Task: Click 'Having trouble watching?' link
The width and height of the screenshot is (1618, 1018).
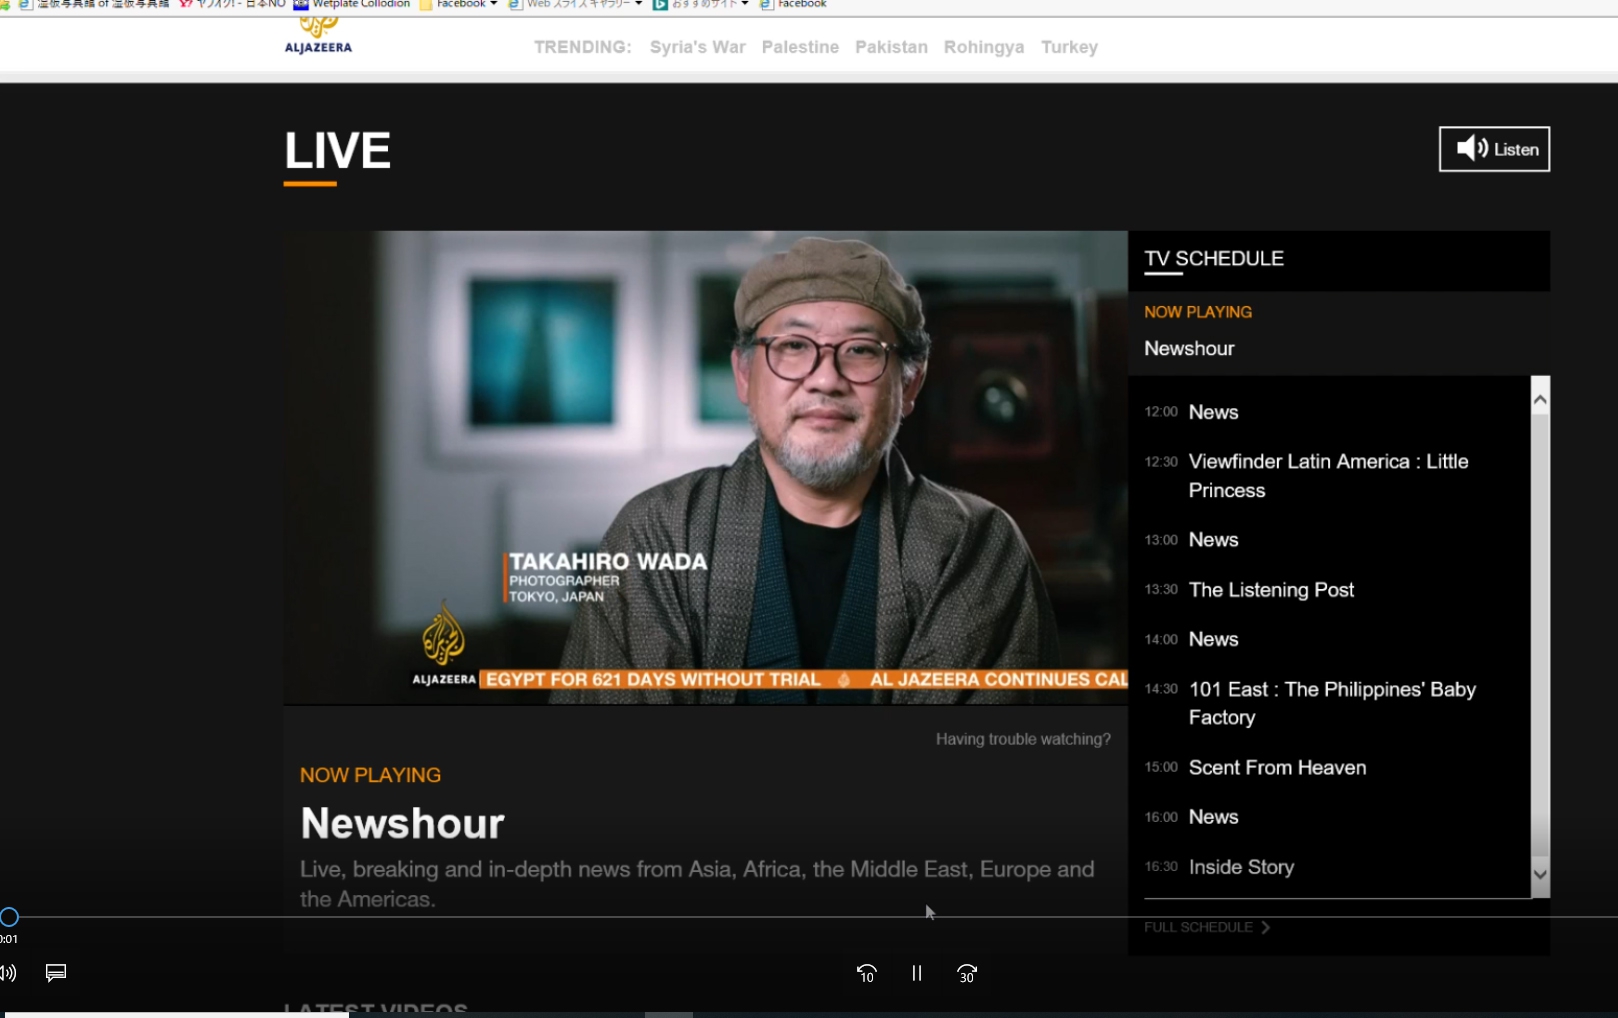Action: 1022,739
